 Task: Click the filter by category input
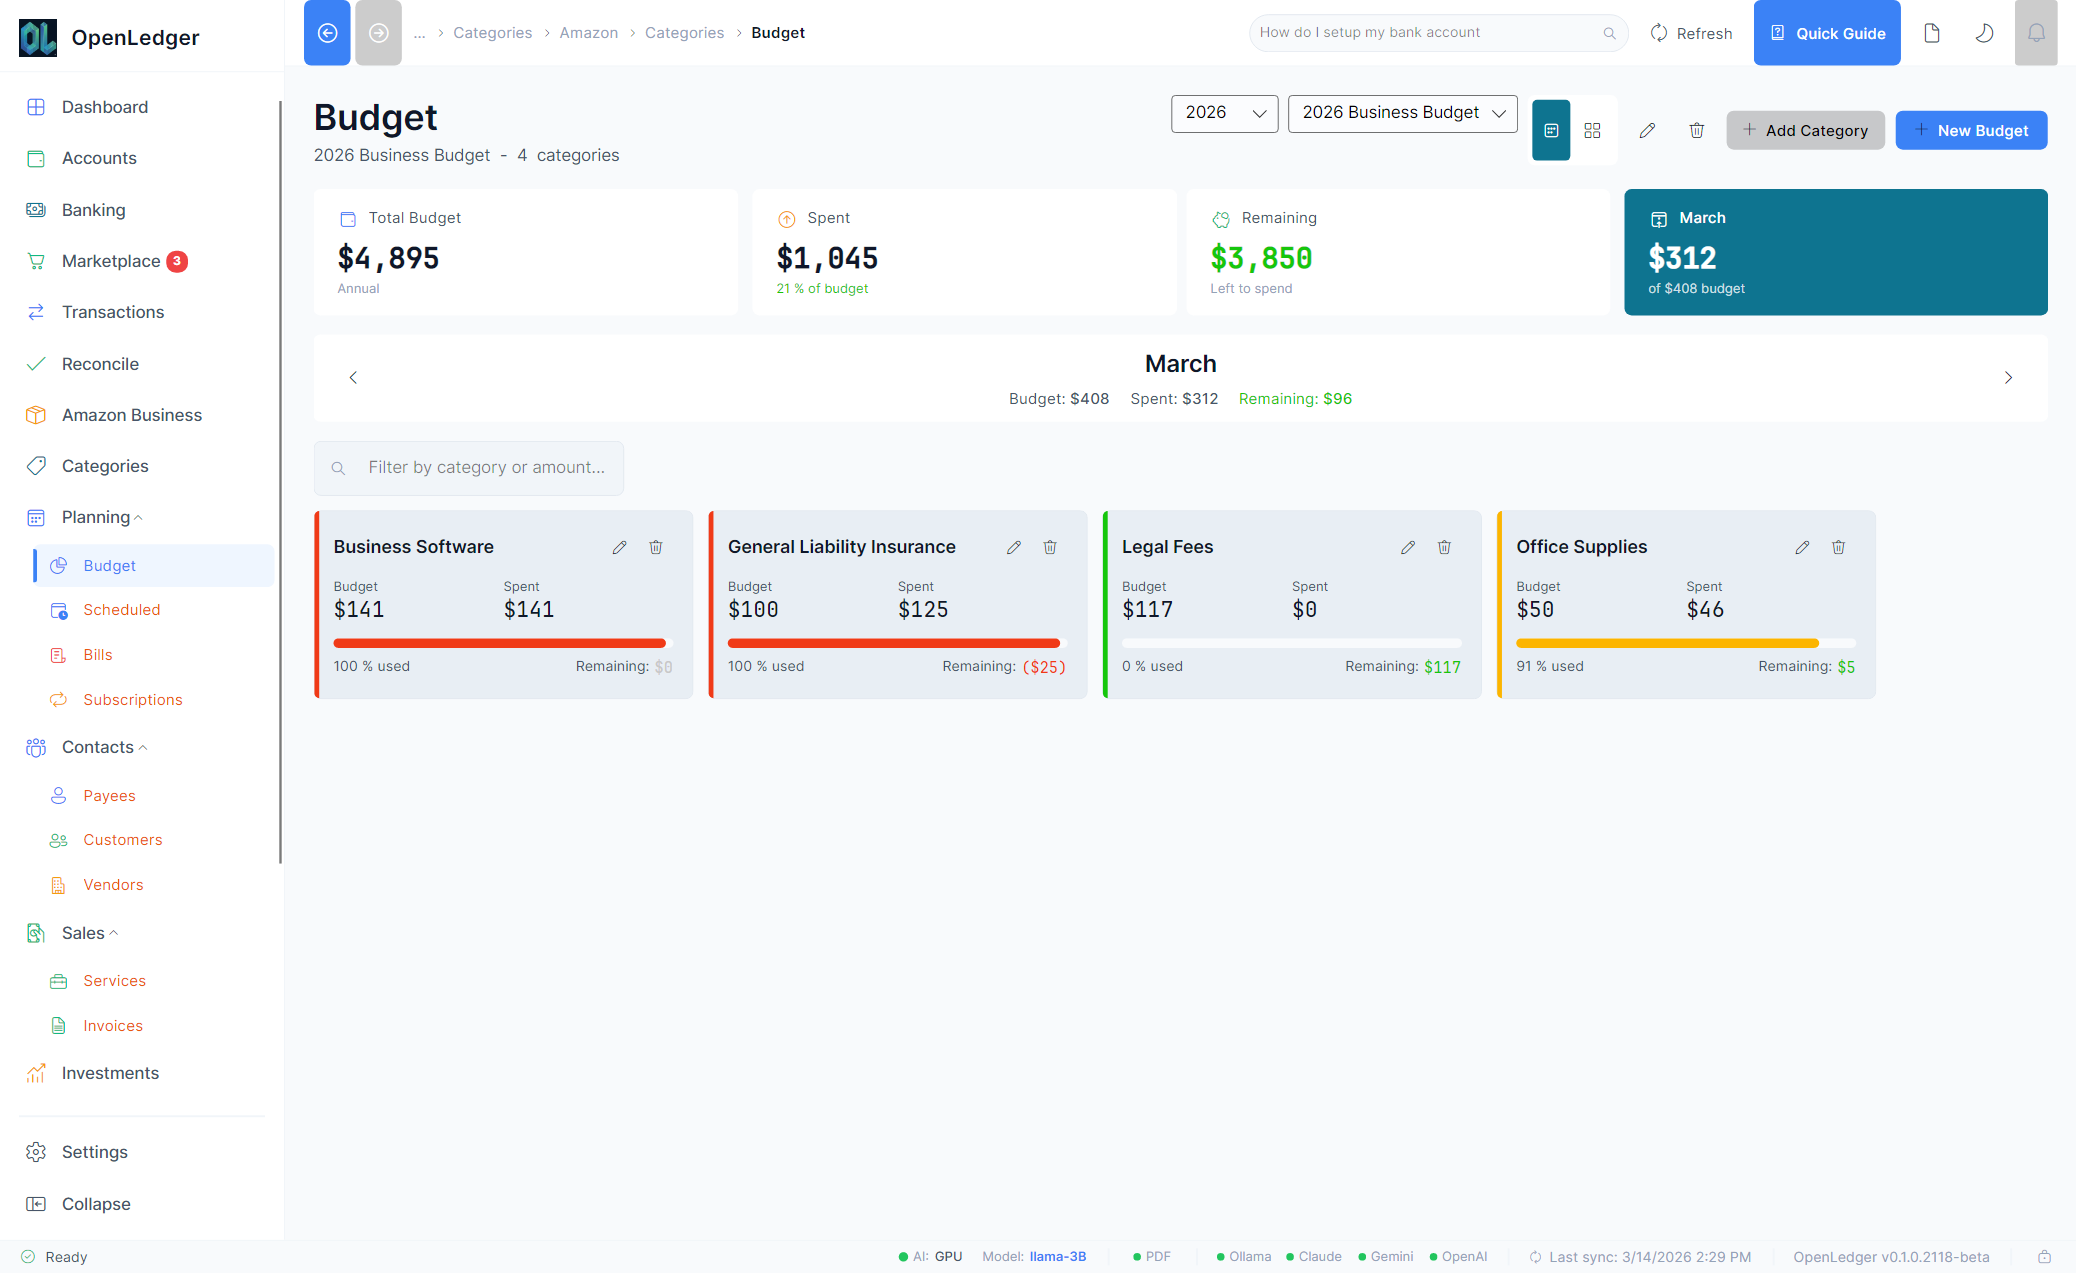click(486, 468)
